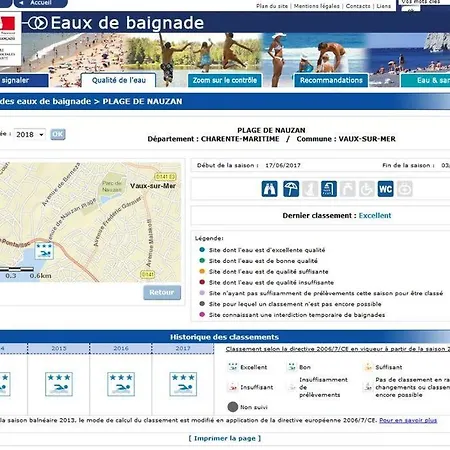Click the 2015 column header
This screenshot has height=450, width=450.
pos(59,348)
